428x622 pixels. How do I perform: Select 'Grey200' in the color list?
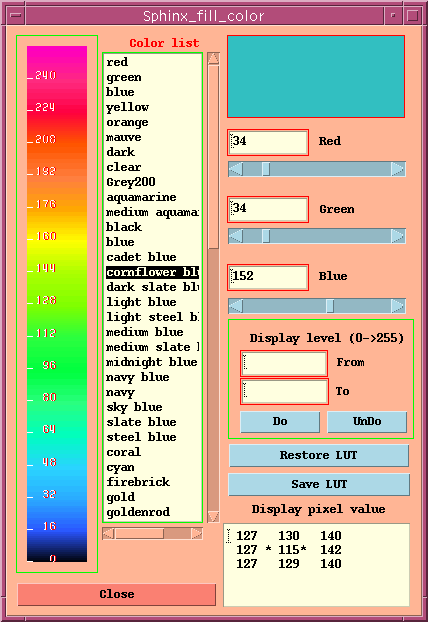coord(152,182)
